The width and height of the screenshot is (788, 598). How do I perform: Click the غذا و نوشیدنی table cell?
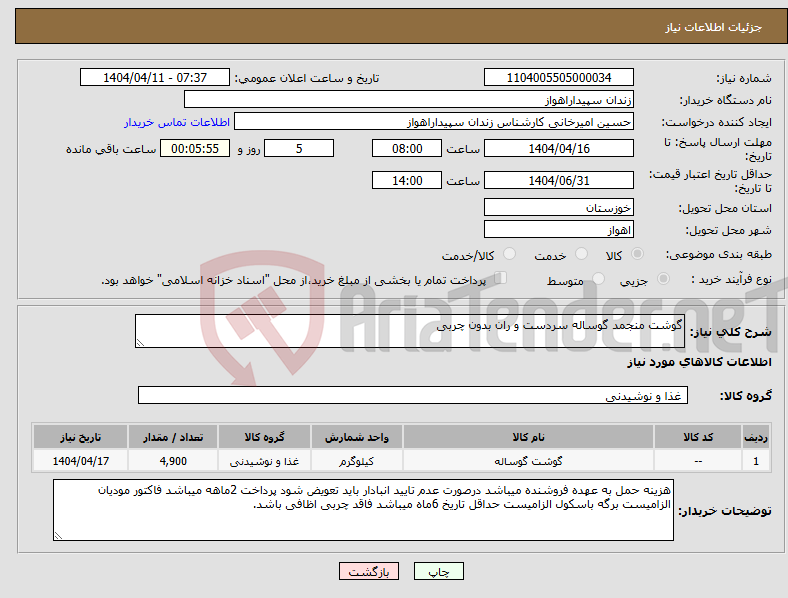click(264, 460)
